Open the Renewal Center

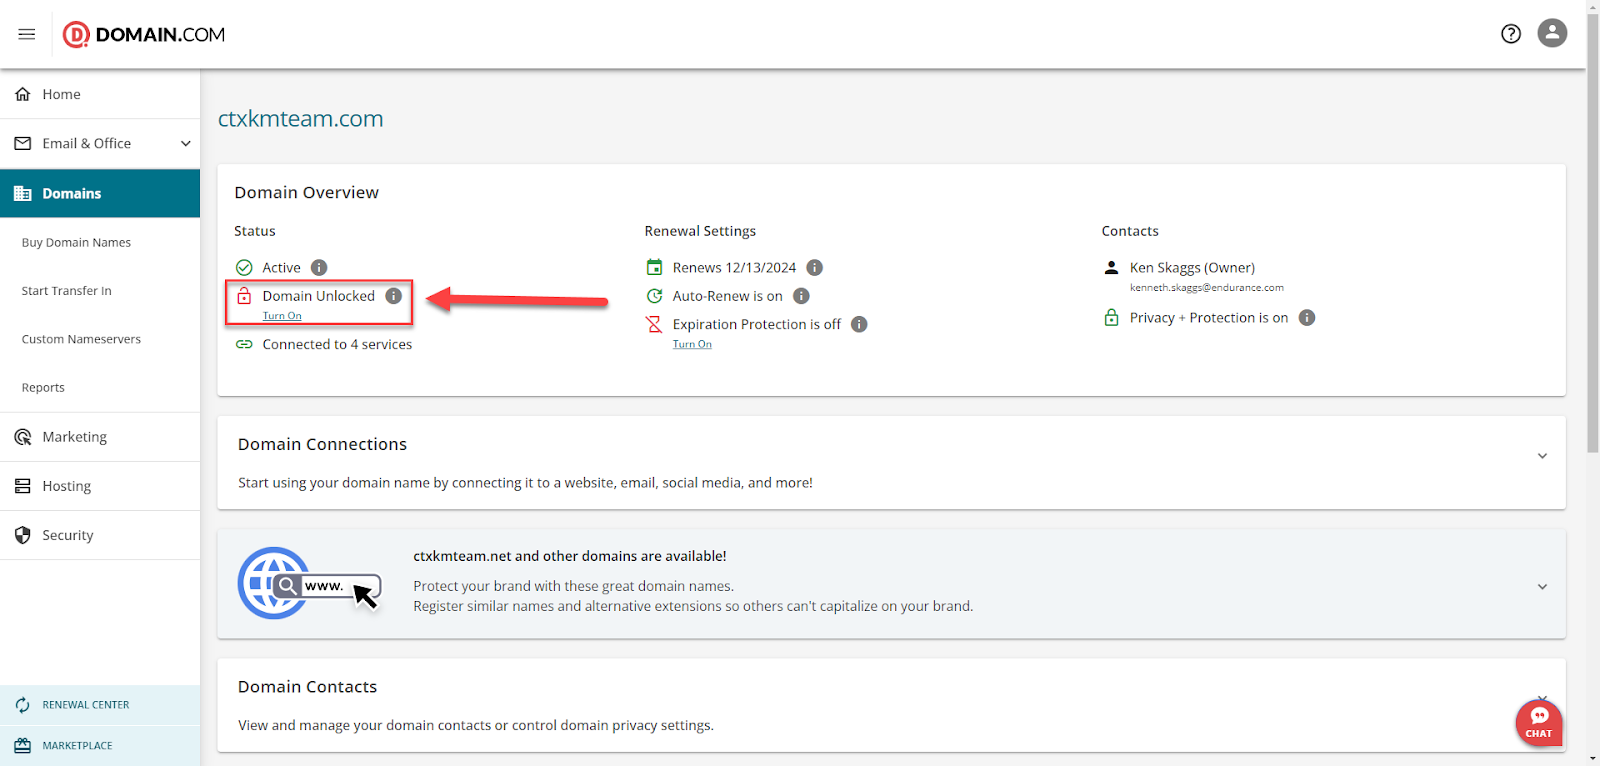click(x=100, y=705)
